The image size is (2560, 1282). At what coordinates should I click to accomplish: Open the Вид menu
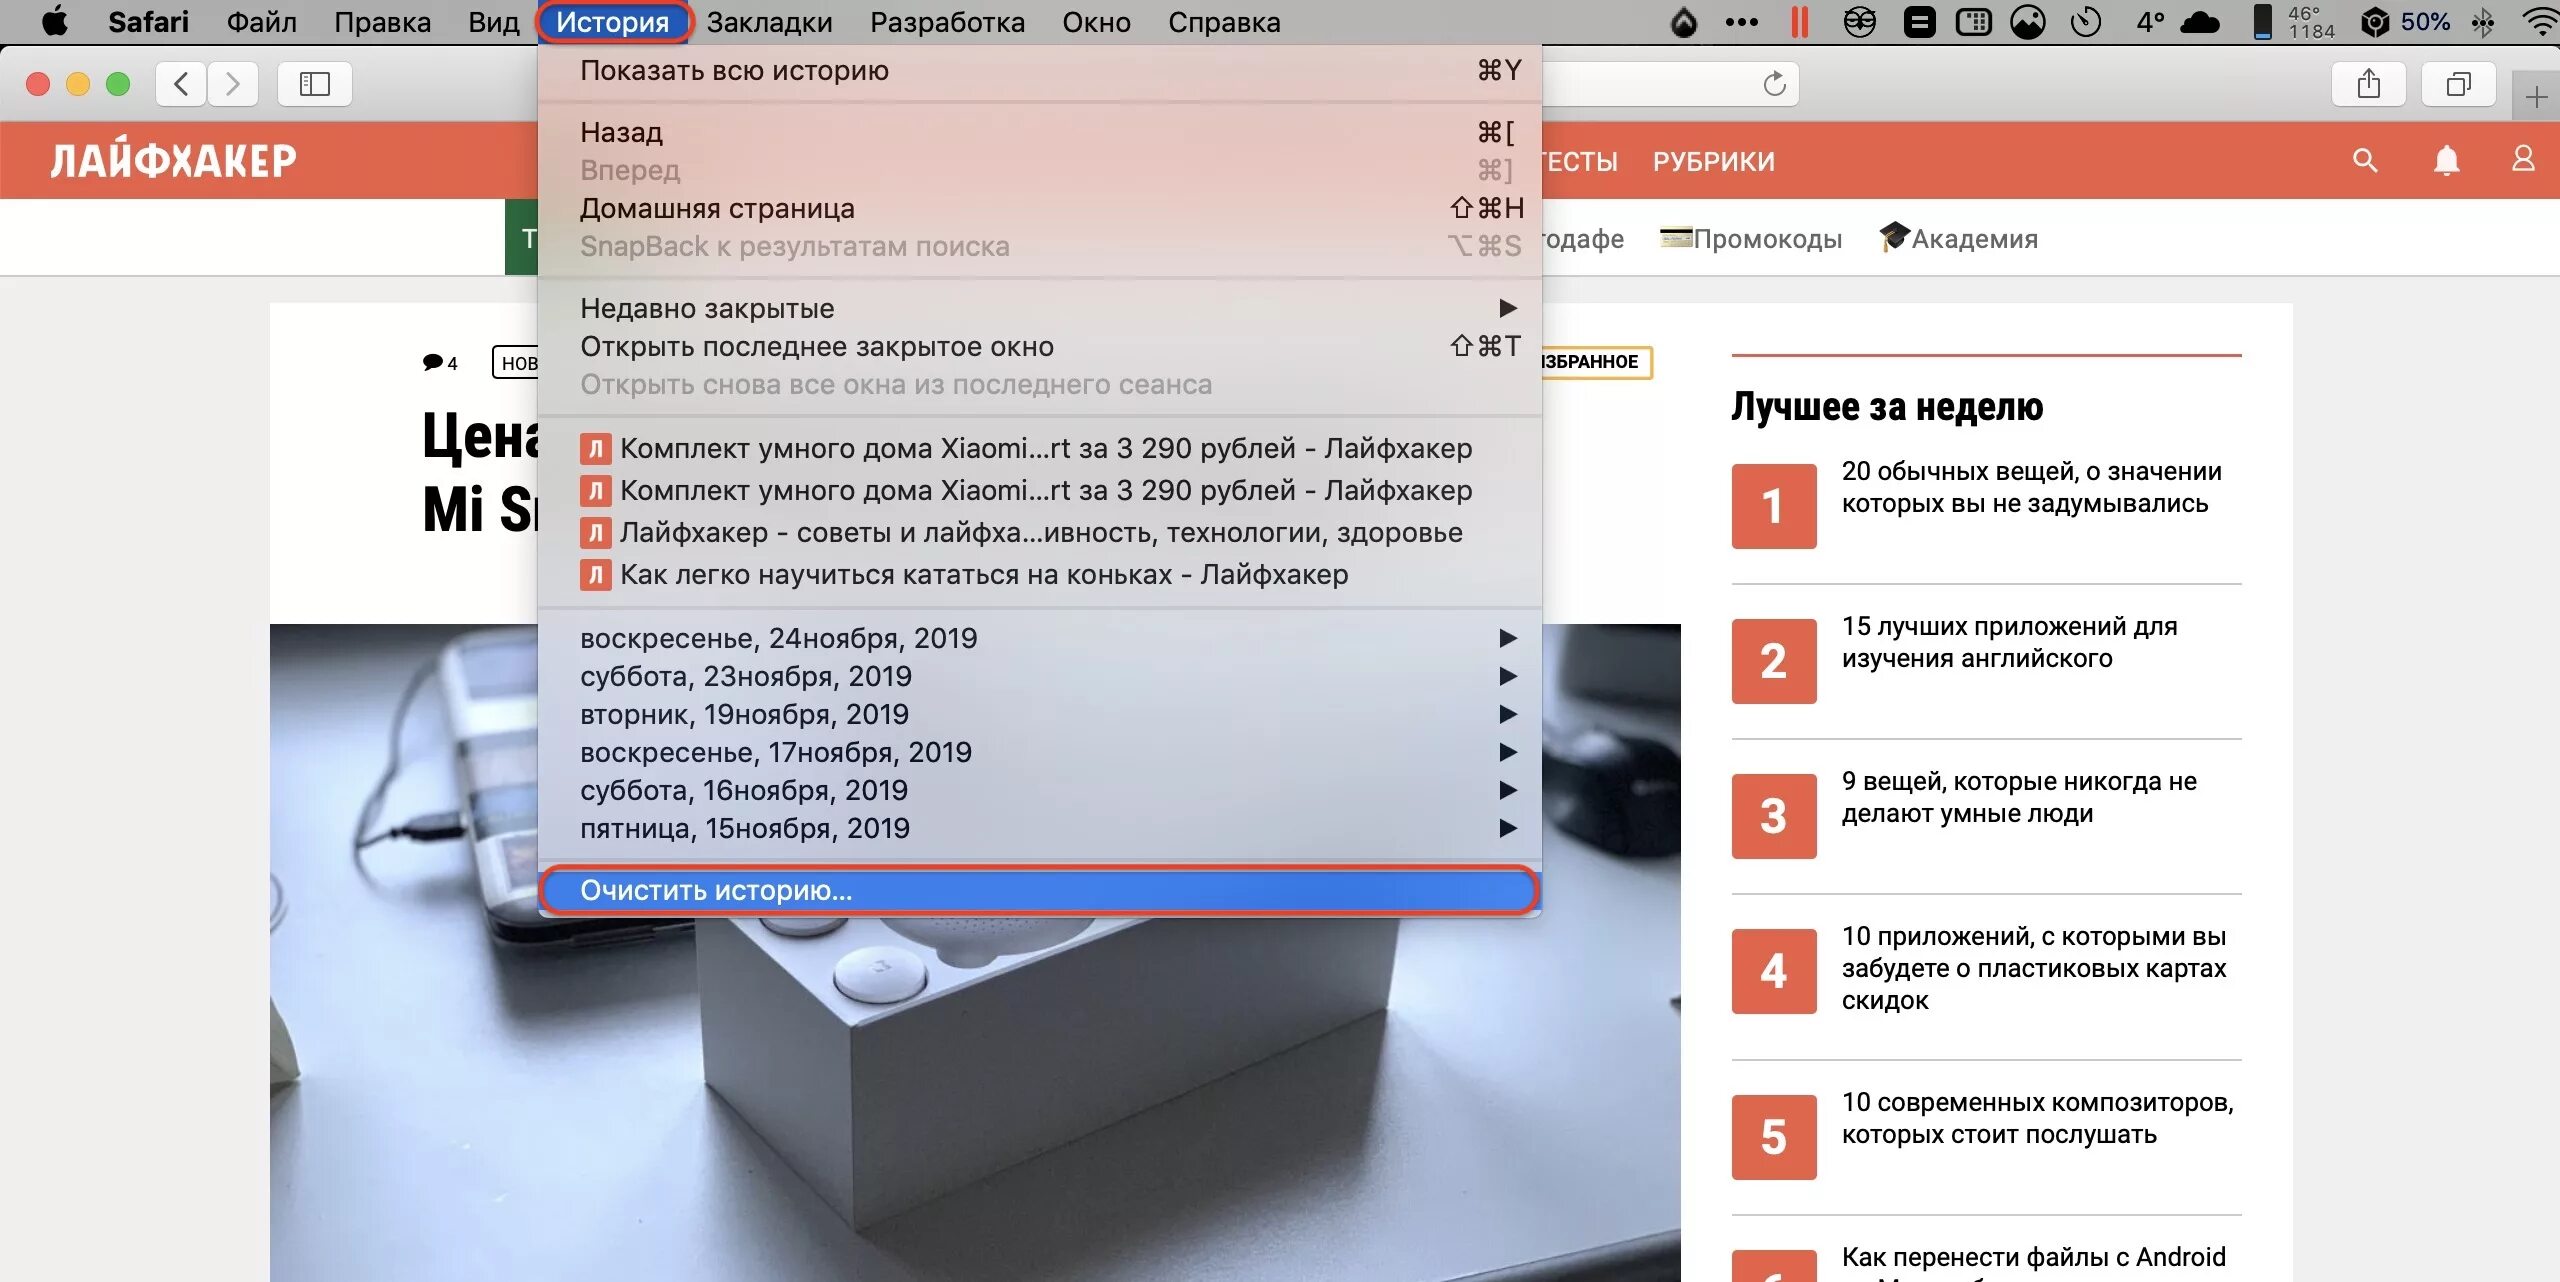pyautogui.click(x=494, y=22)
